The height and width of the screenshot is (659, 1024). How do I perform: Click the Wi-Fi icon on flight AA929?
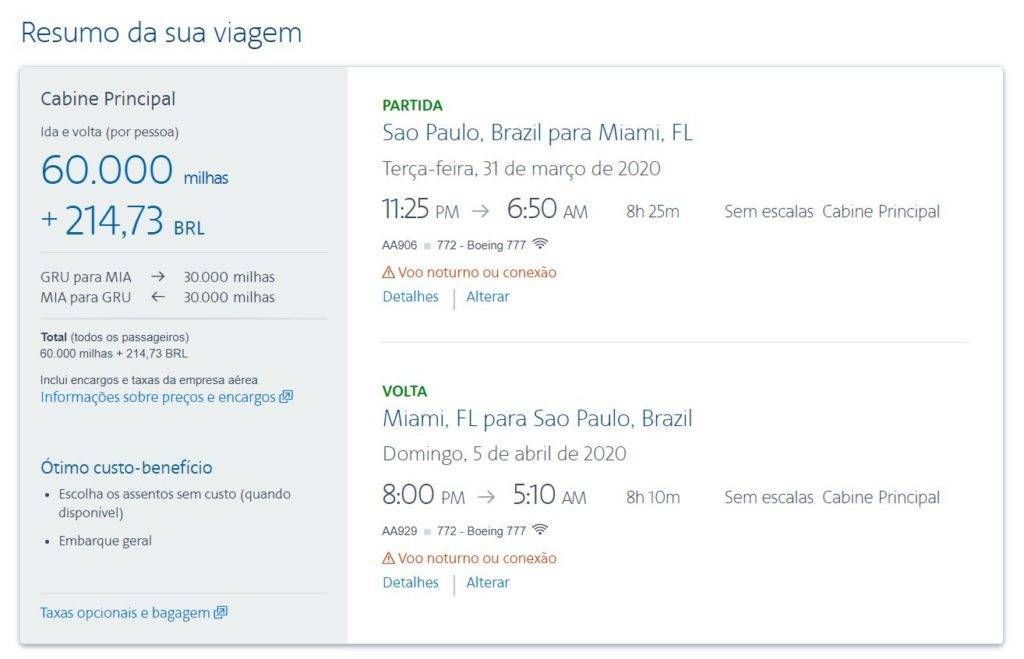(x=539, y=530)
